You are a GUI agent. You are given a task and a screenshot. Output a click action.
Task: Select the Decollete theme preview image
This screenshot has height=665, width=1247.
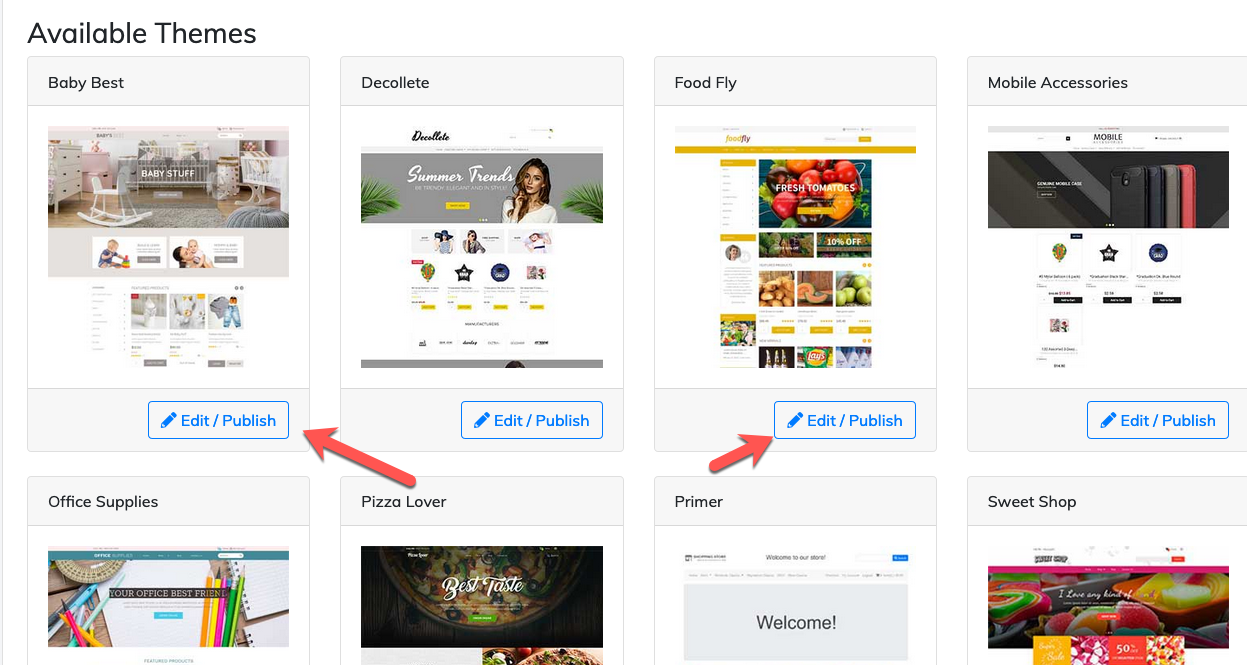coord(482,247)
